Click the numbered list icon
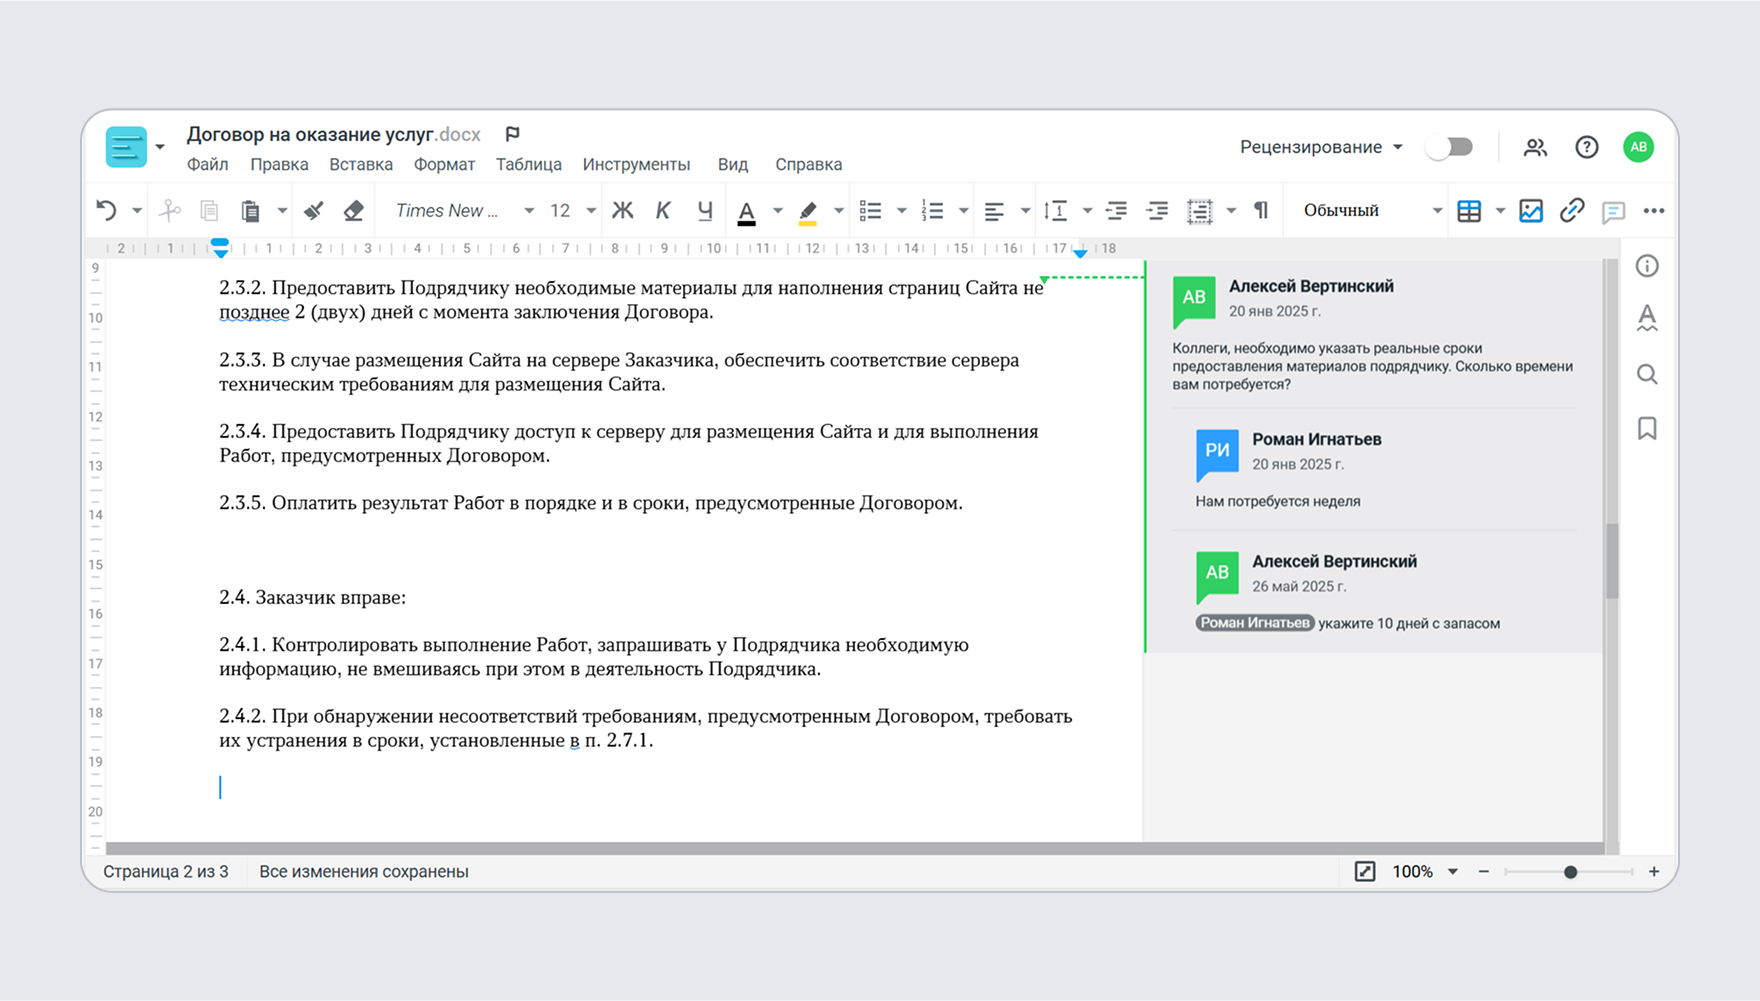Image resolution: width=1760 pixels, height=1001 pixels. [932, 210]
